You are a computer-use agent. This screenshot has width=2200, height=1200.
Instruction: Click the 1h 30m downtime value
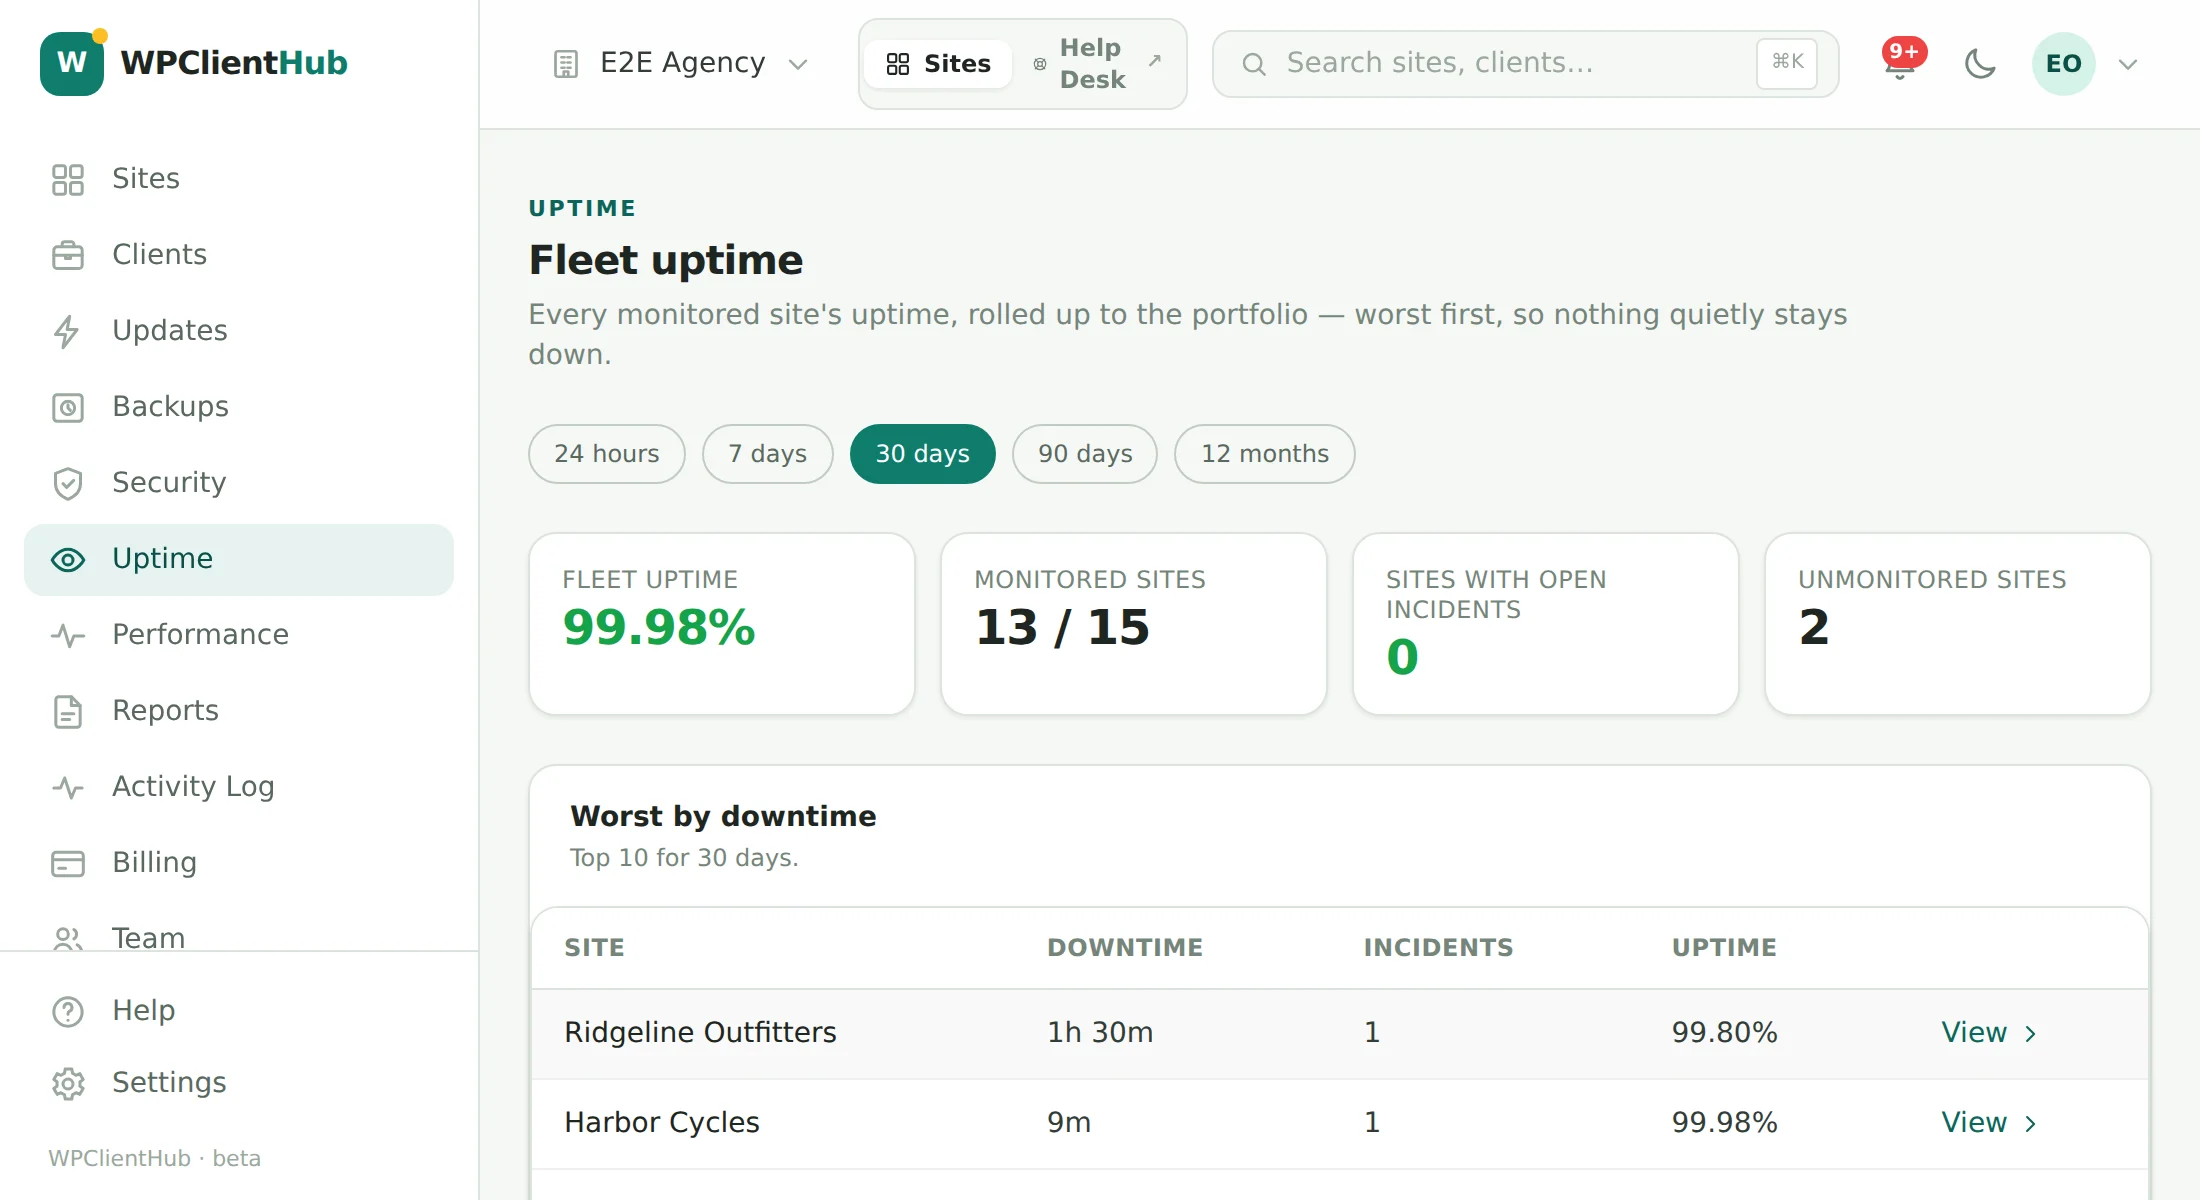[x=1100, y=1033]
